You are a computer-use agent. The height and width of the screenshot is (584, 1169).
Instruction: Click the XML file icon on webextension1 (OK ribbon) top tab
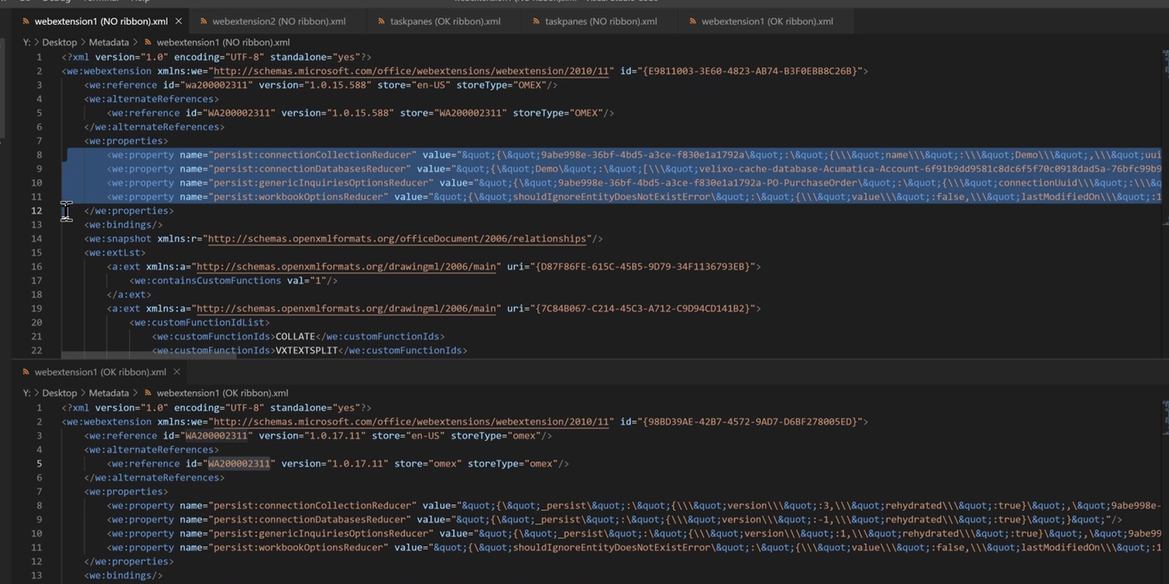(691, 19)
